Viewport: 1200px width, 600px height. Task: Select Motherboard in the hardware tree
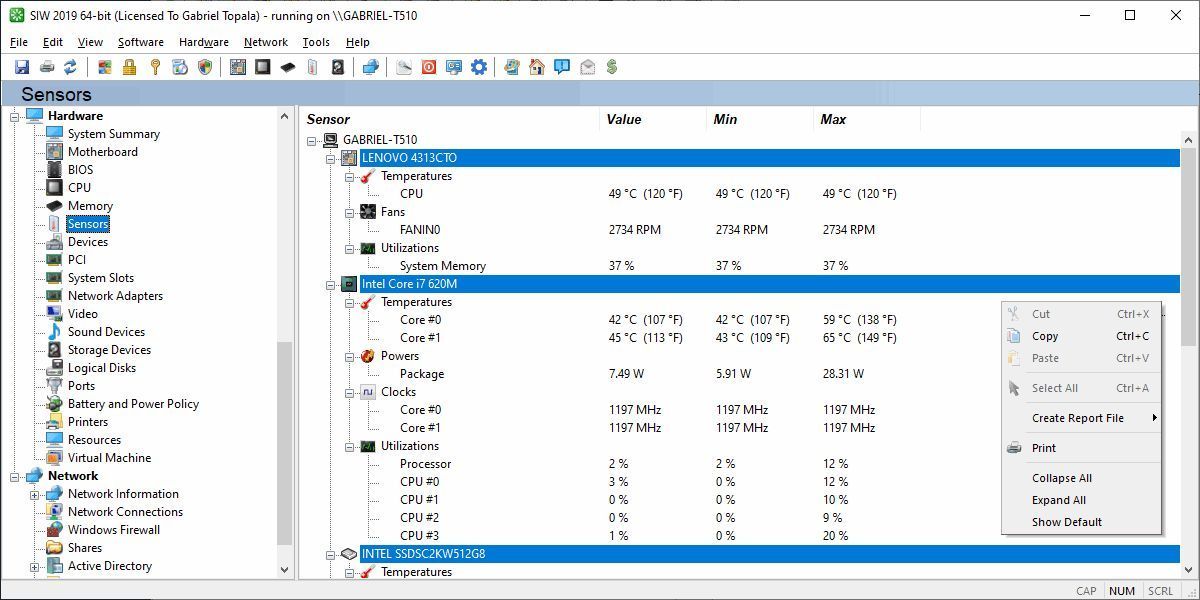103,152
